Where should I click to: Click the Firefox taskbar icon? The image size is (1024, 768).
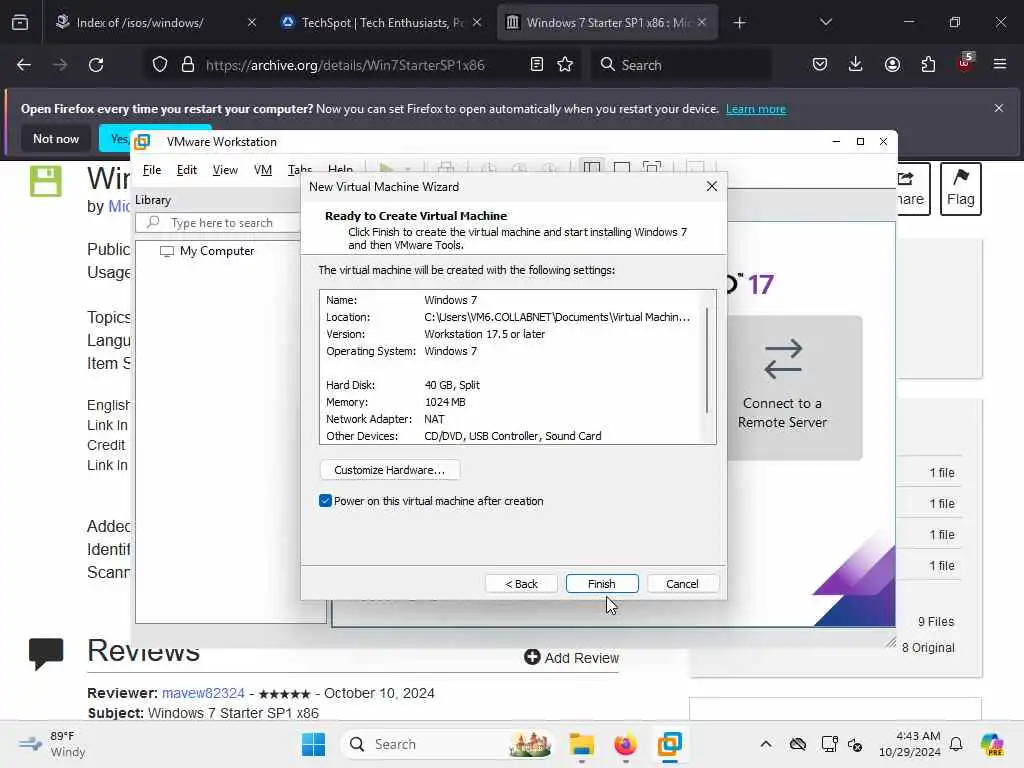pos(626,744)
